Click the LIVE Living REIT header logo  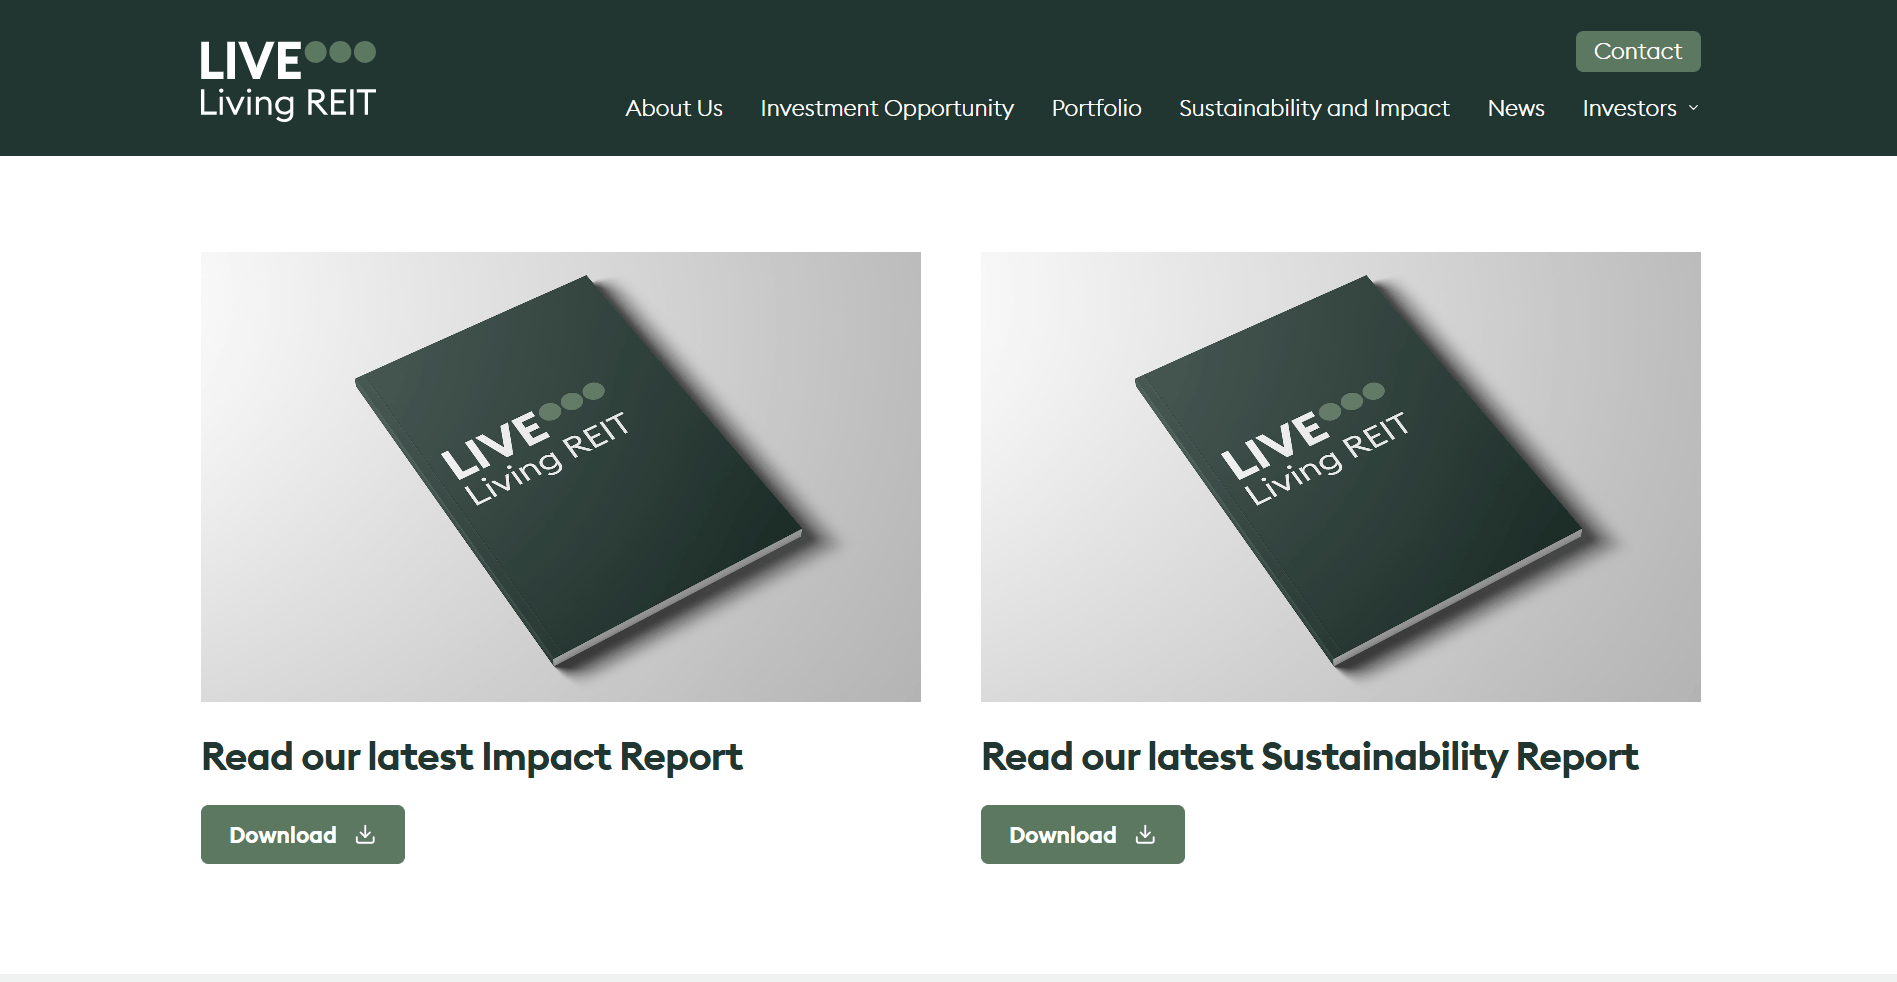point(288,80)
